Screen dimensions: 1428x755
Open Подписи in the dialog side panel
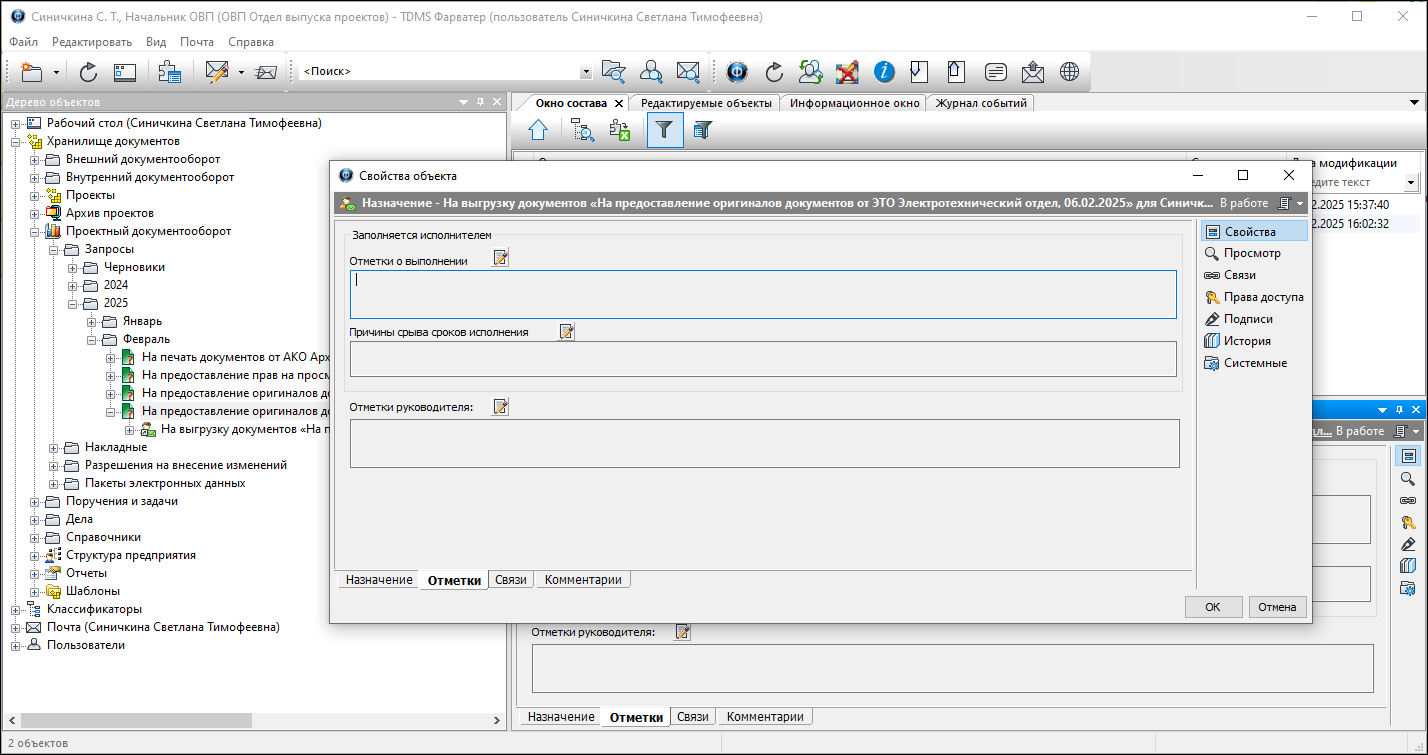click(x=1238, y=319)
